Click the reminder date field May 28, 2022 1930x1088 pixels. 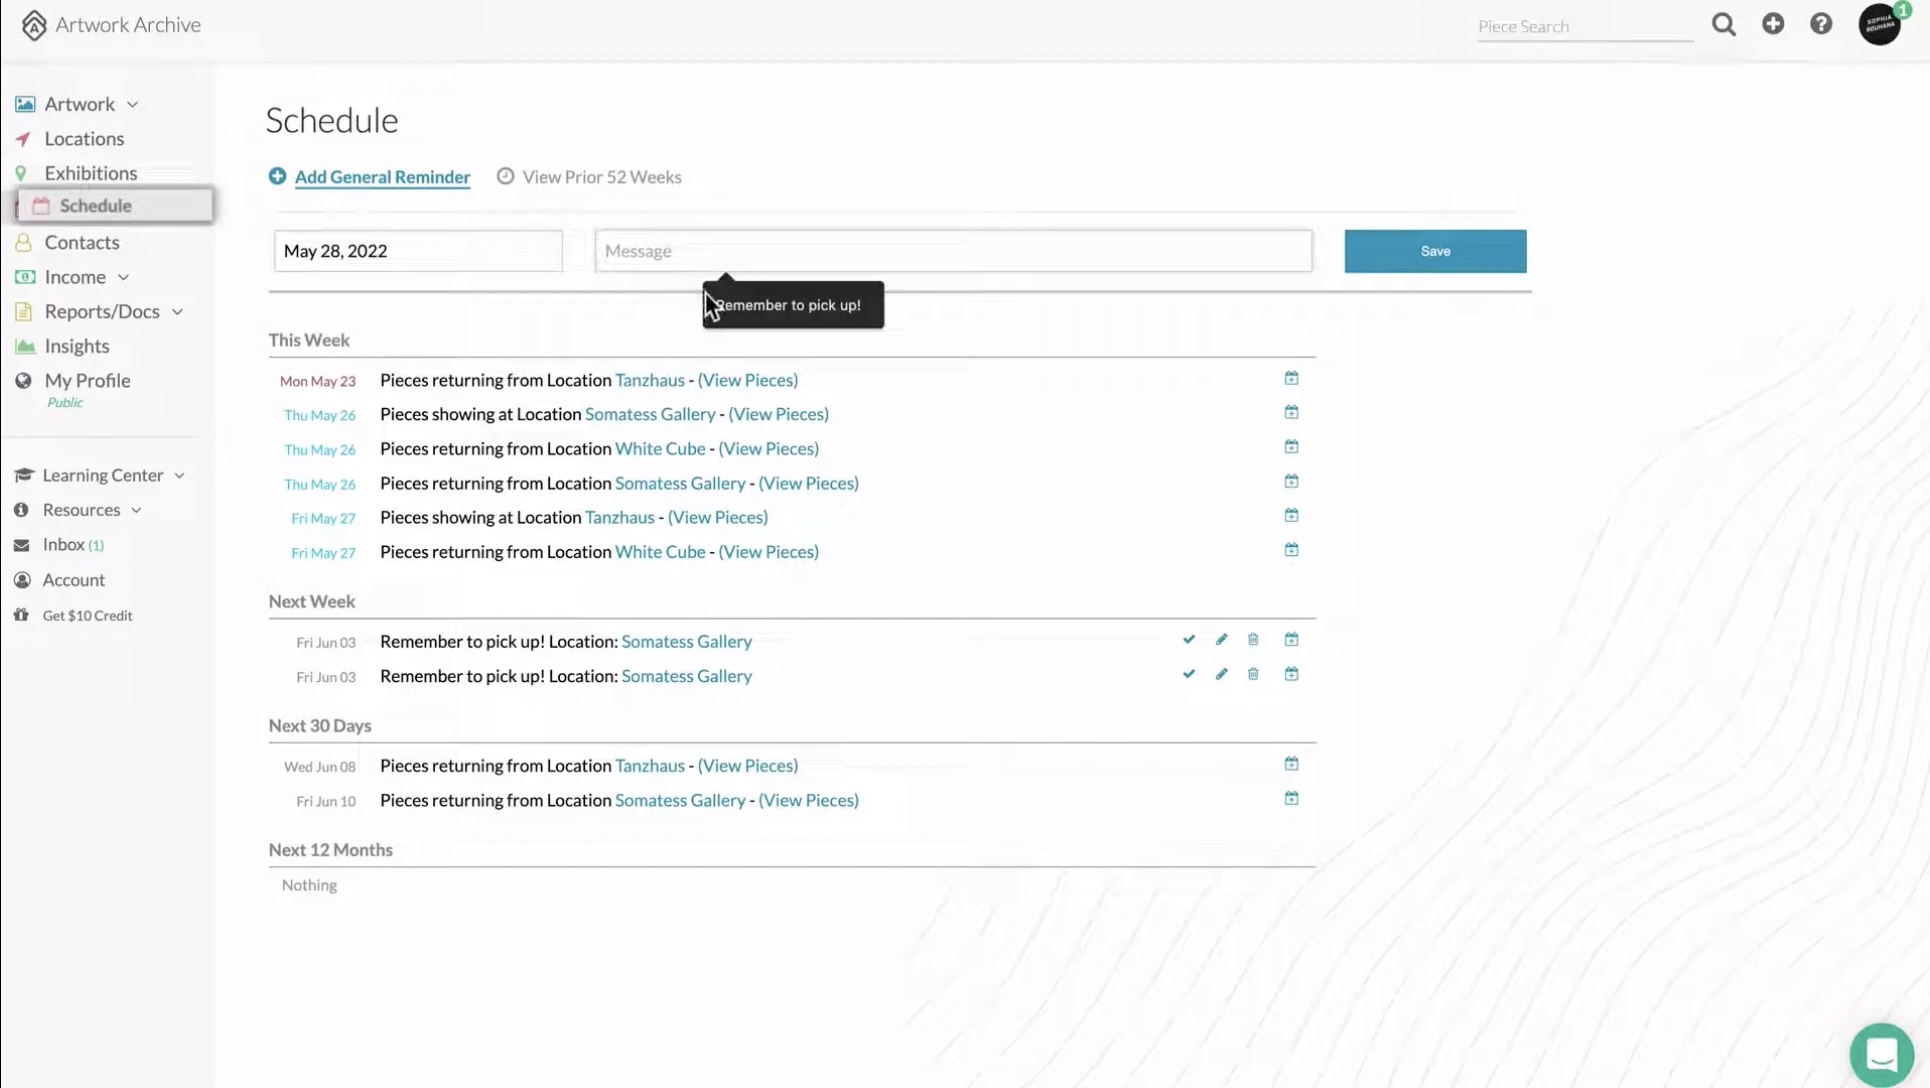tap(418, 251)
